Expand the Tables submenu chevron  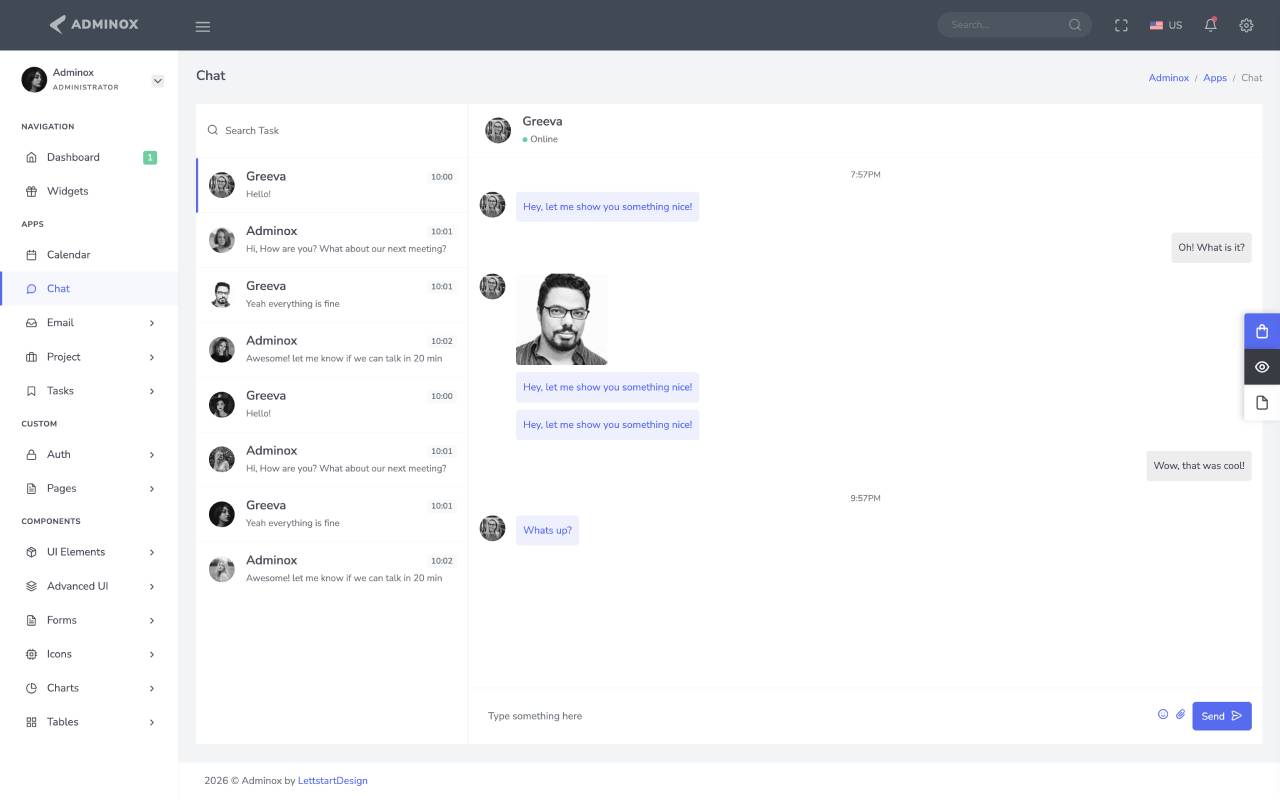pos(152,722)
